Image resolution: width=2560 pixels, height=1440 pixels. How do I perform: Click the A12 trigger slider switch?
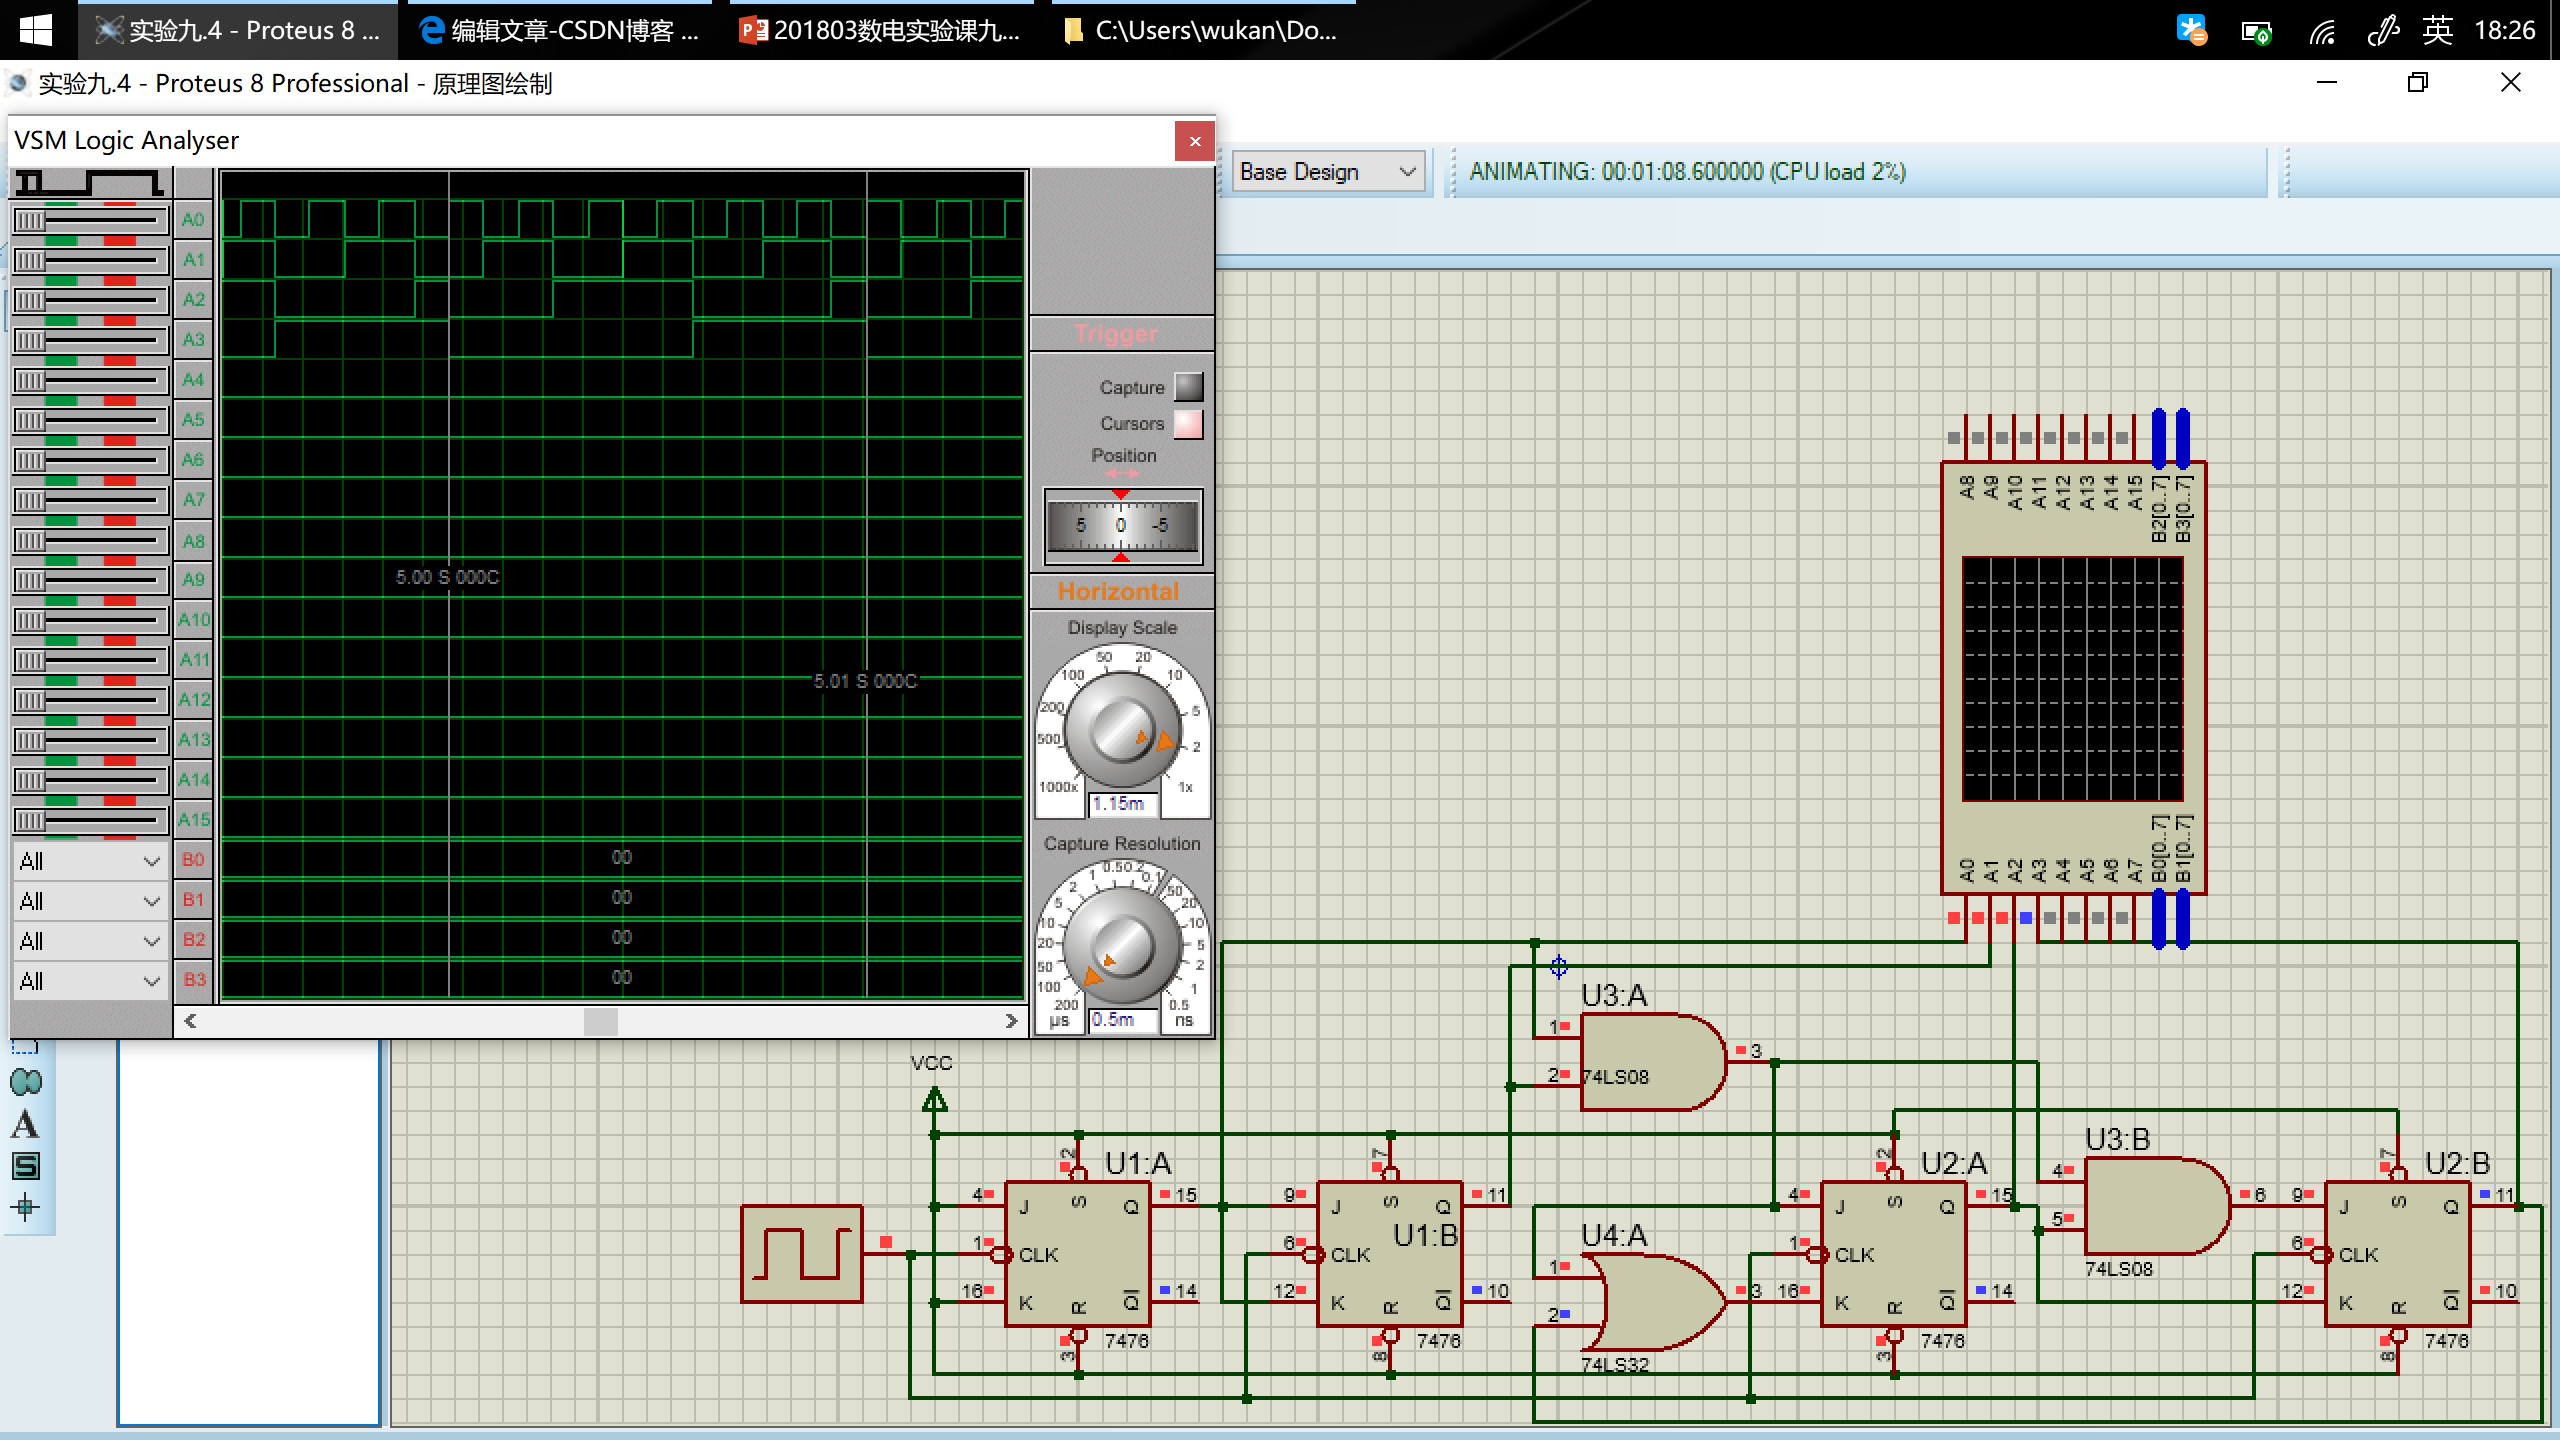point(89,700)
